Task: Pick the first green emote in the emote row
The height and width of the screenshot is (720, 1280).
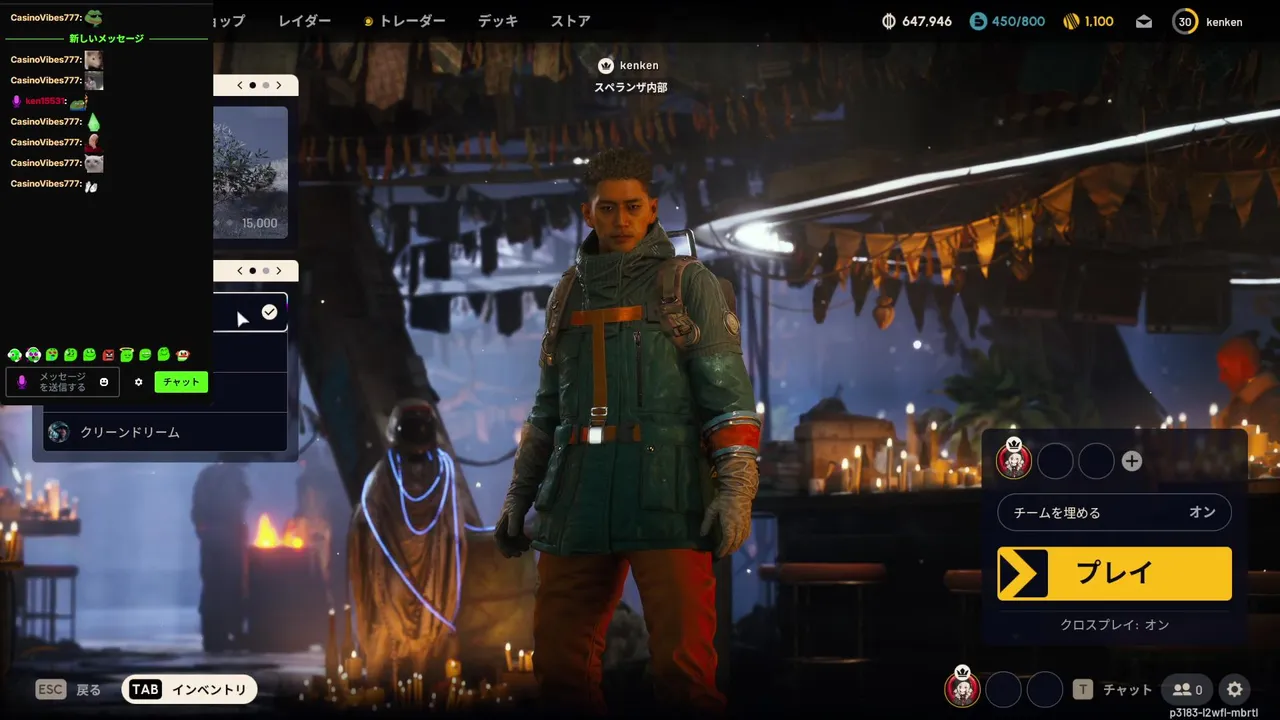Action: 14,355
